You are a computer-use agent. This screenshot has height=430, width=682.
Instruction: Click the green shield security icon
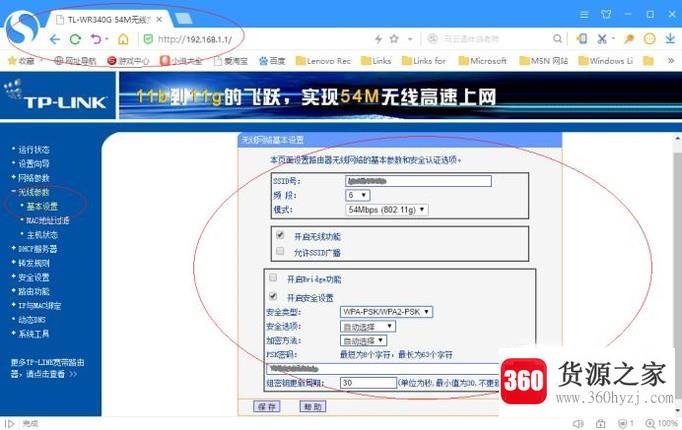148,40
